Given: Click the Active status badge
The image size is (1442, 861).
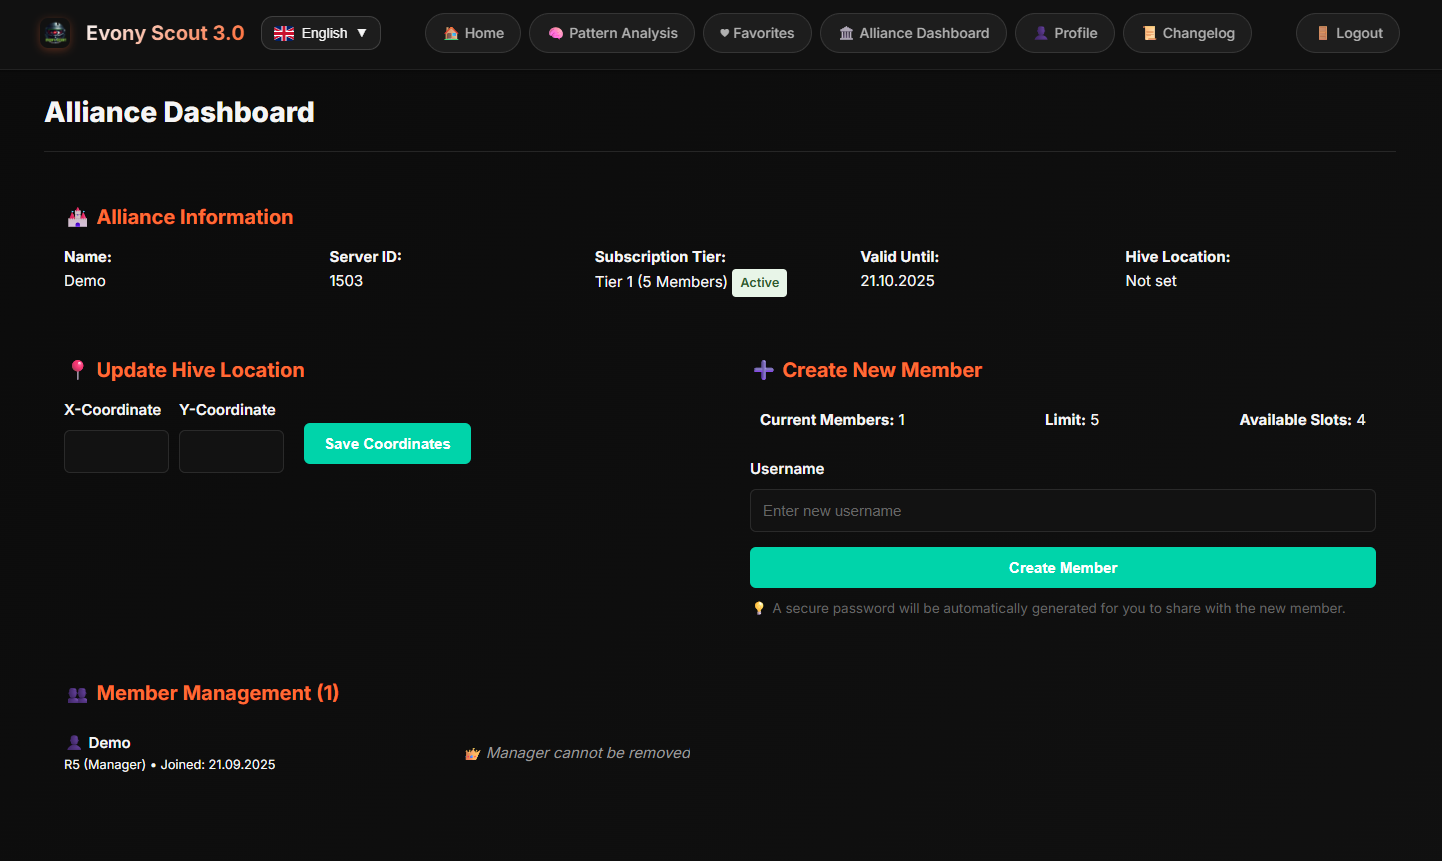Looking at the screenshot, I should tap(759, 282).
